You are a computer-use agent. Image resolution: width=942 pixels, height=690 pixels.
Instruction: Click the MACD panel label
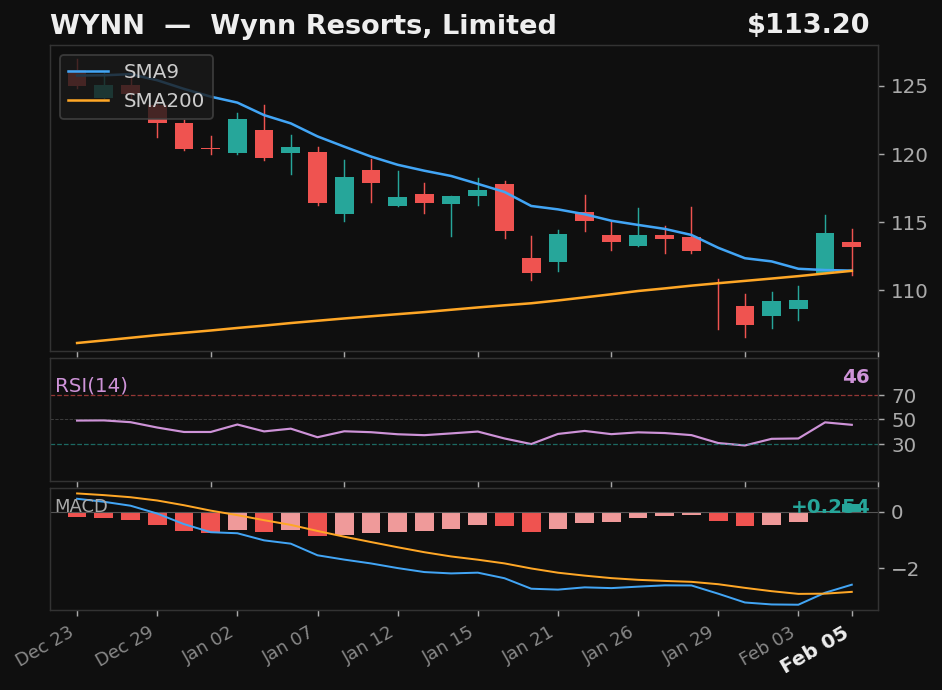81,506
